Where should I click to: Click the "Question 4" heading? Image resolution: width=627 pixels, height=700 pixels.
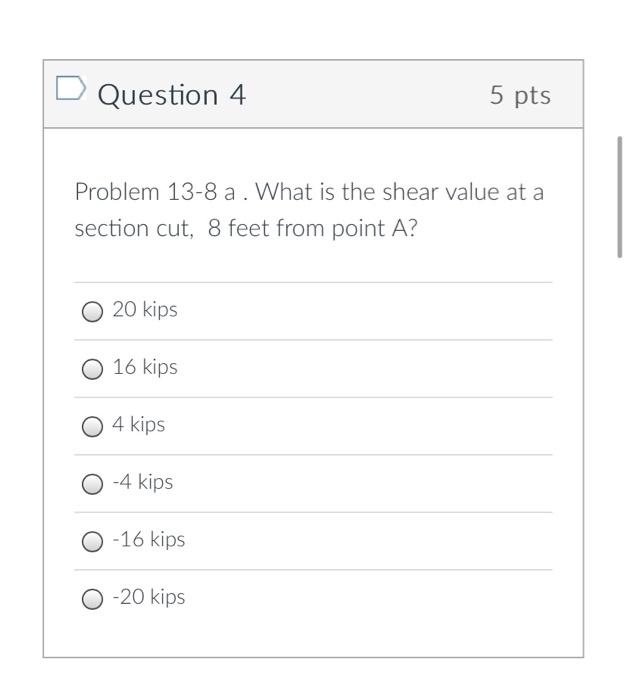(171, 95)
